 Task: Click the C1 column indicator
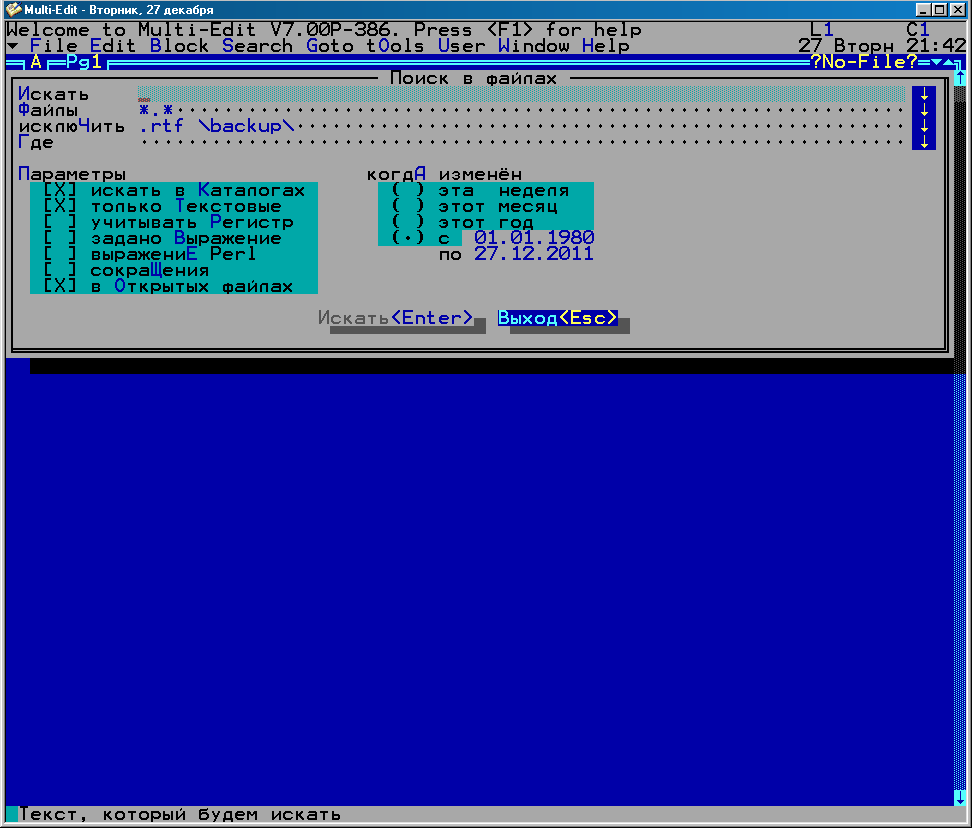pyautogui.click(x=917, y=30)
